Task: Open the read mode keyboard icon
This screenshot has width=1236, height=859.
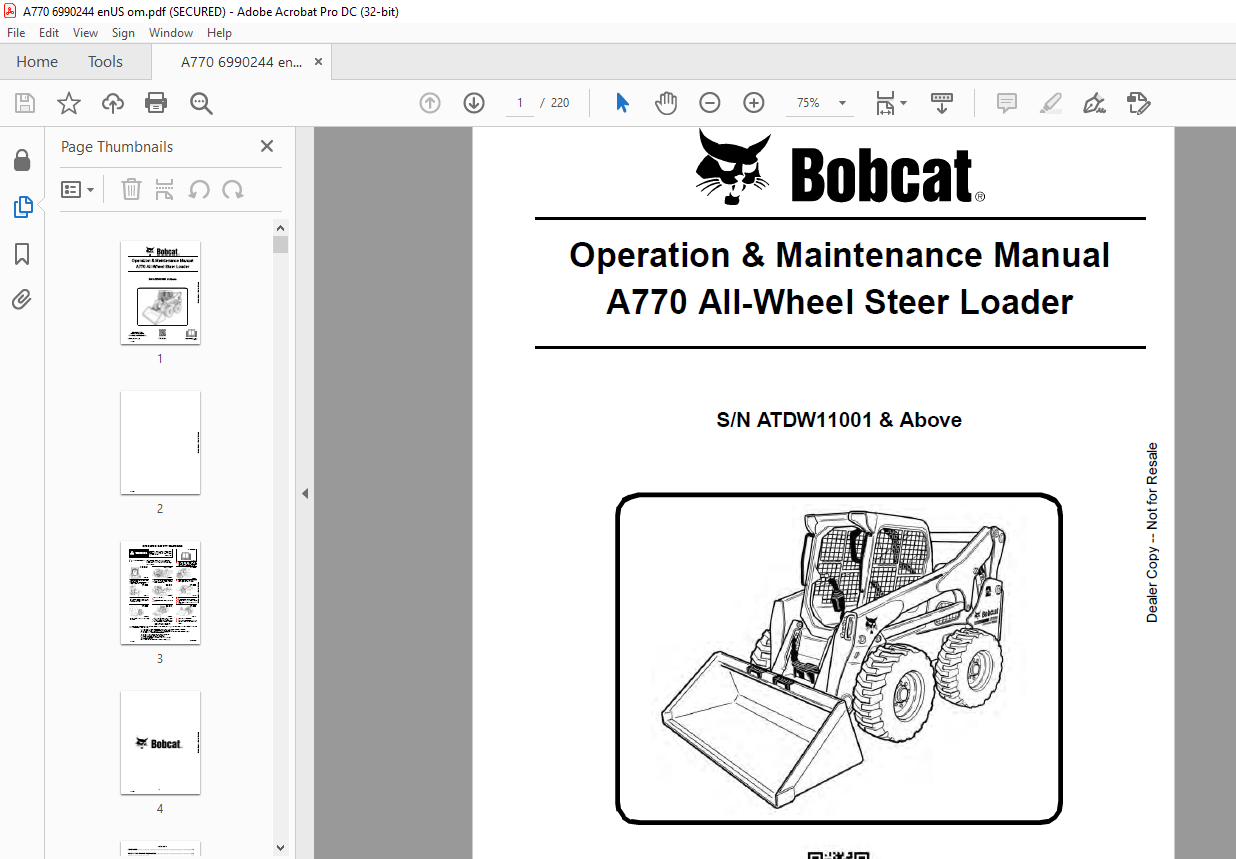Action: pyautogui.click(x=941, y=103)
